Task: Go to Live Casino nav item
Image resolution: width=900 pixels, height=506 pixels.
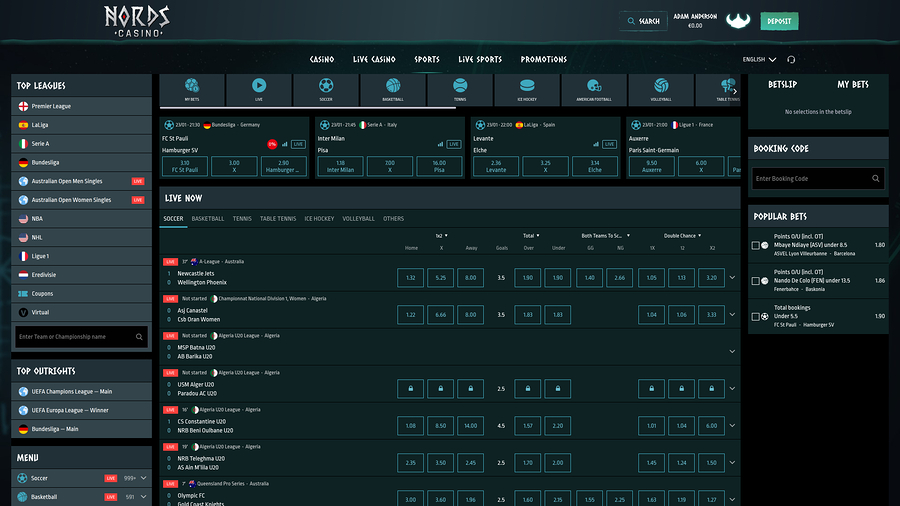Action: (x=374, y=60)
